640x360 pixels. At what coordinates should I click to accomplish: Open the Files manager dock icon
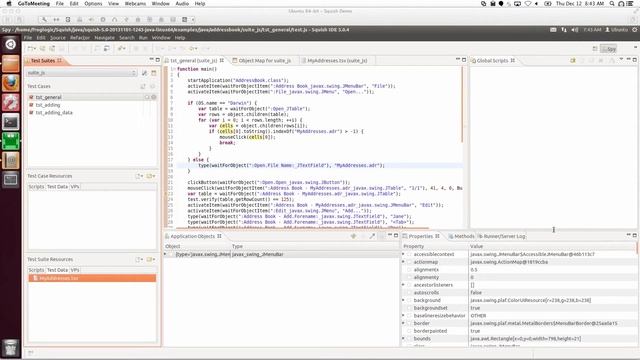[11, 64]
